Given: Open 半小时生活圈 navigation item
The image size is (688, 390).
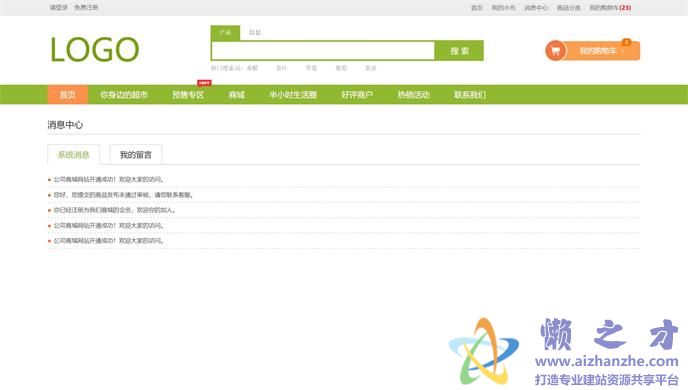Looking at the screenshot, I should (x=293, y=95).
